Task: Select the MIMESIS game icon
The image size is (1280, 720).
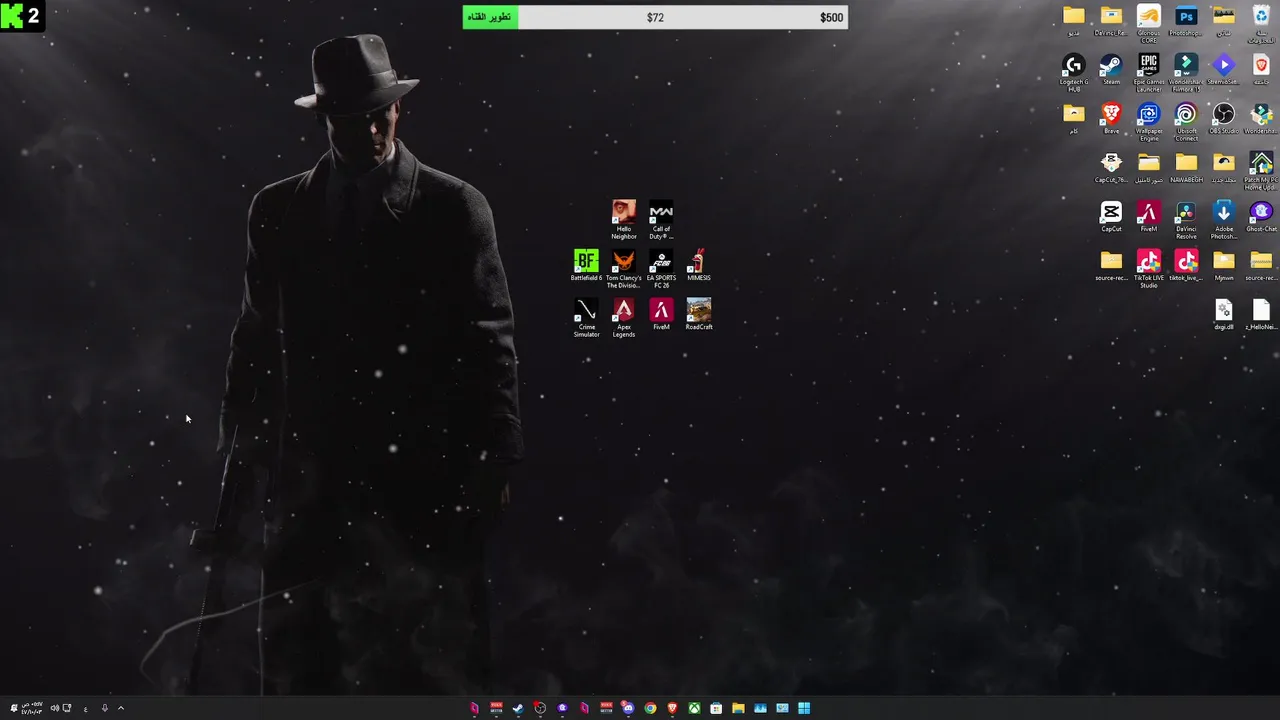Action: click(699, 266)
